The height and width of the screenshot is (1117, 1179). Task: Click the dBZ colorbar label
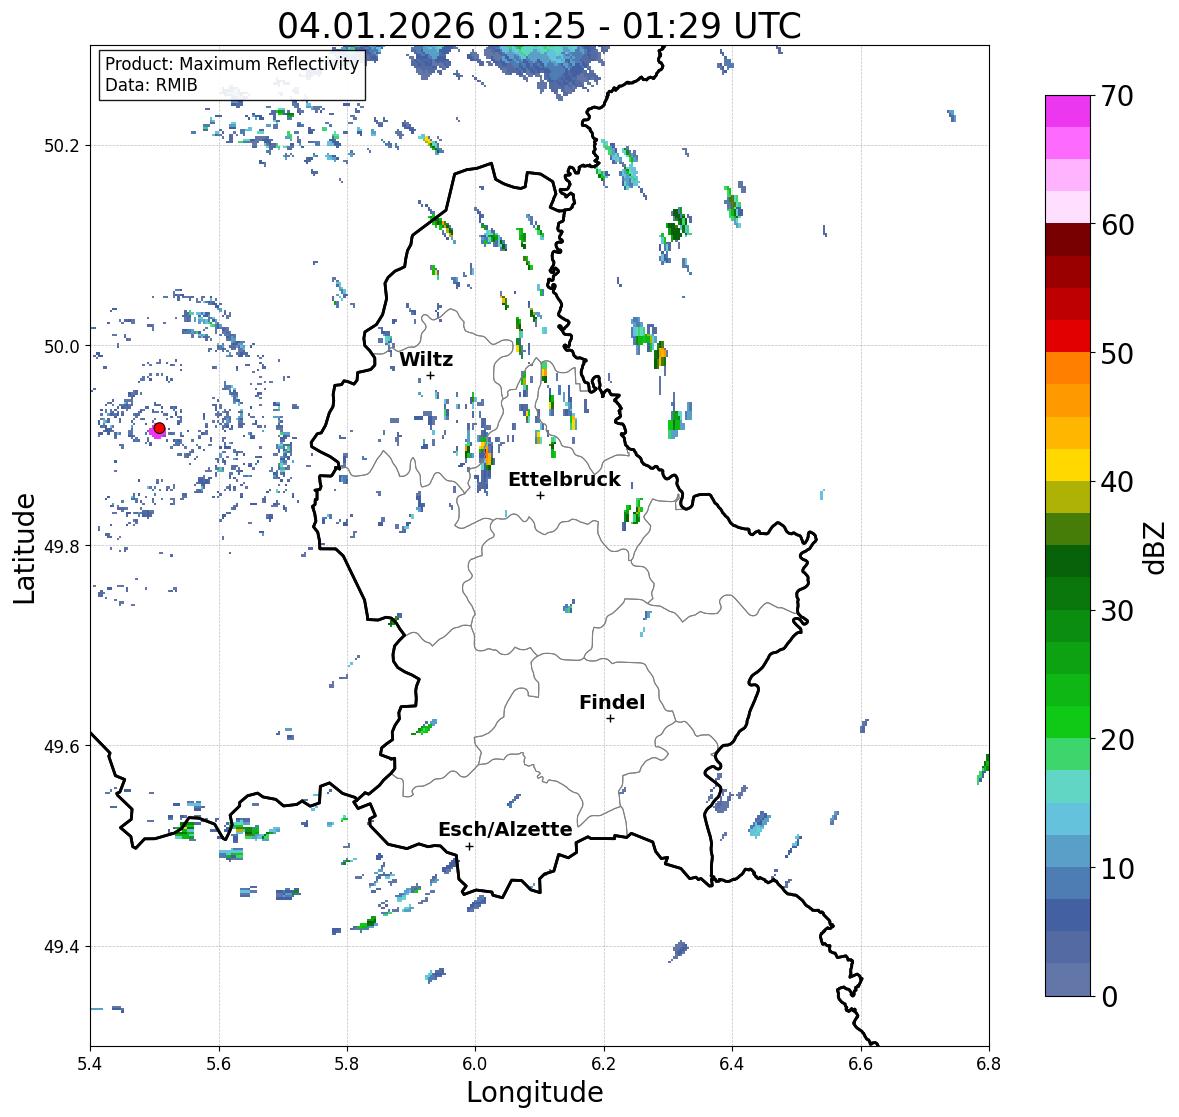tap(1155, 548)
